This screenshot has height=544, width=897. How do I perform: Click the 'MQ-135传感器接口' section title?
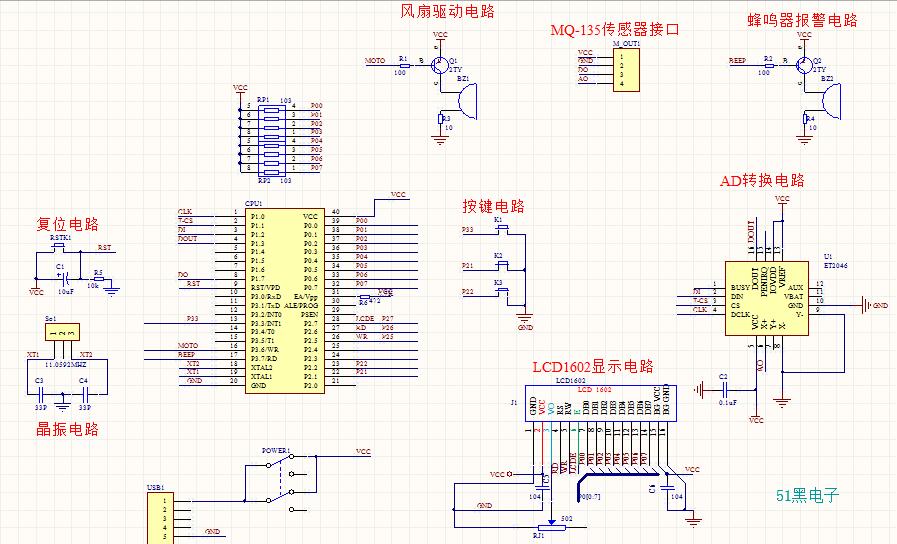point(615,30)
